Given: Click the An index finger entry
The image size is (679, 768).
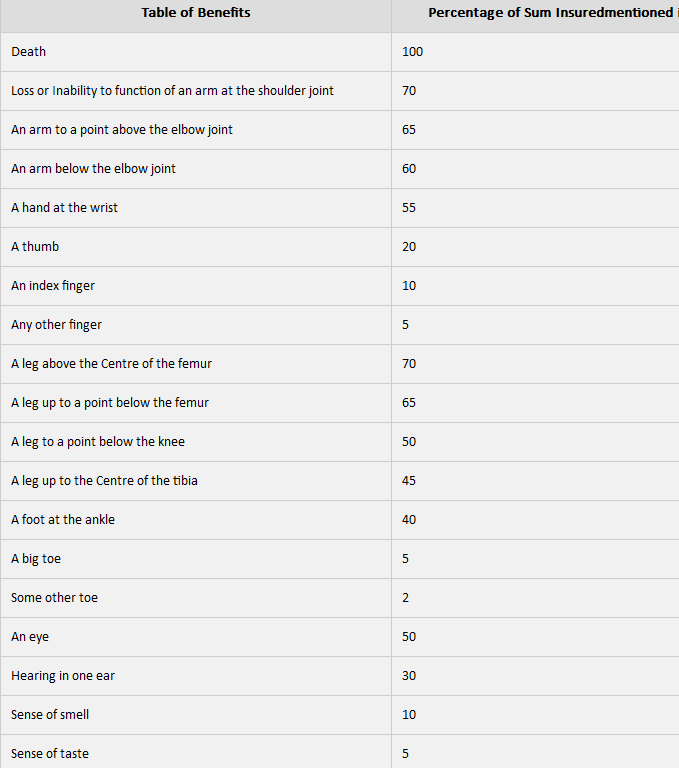Looking at the screenshot, I should click(x=53, y=286).
